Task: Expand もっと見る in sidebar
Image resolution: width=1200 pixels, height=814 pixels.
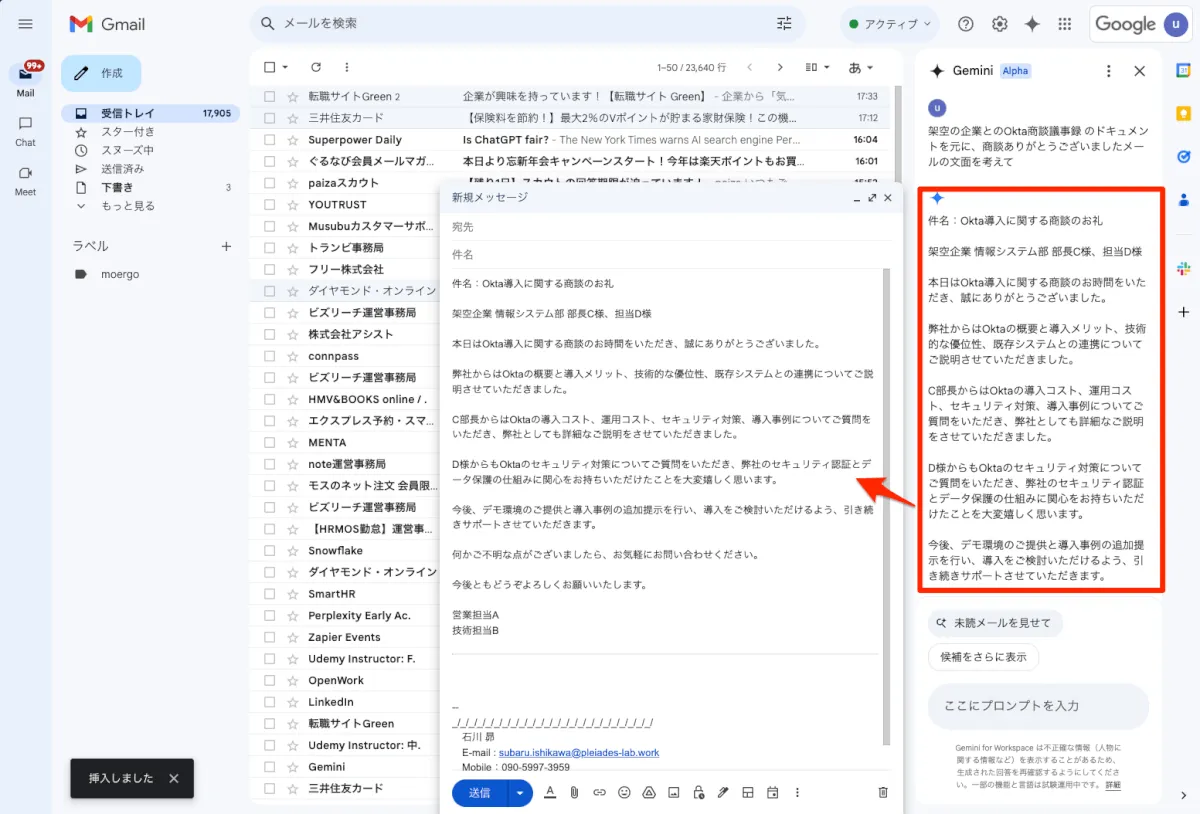Action: pos(128,206)
